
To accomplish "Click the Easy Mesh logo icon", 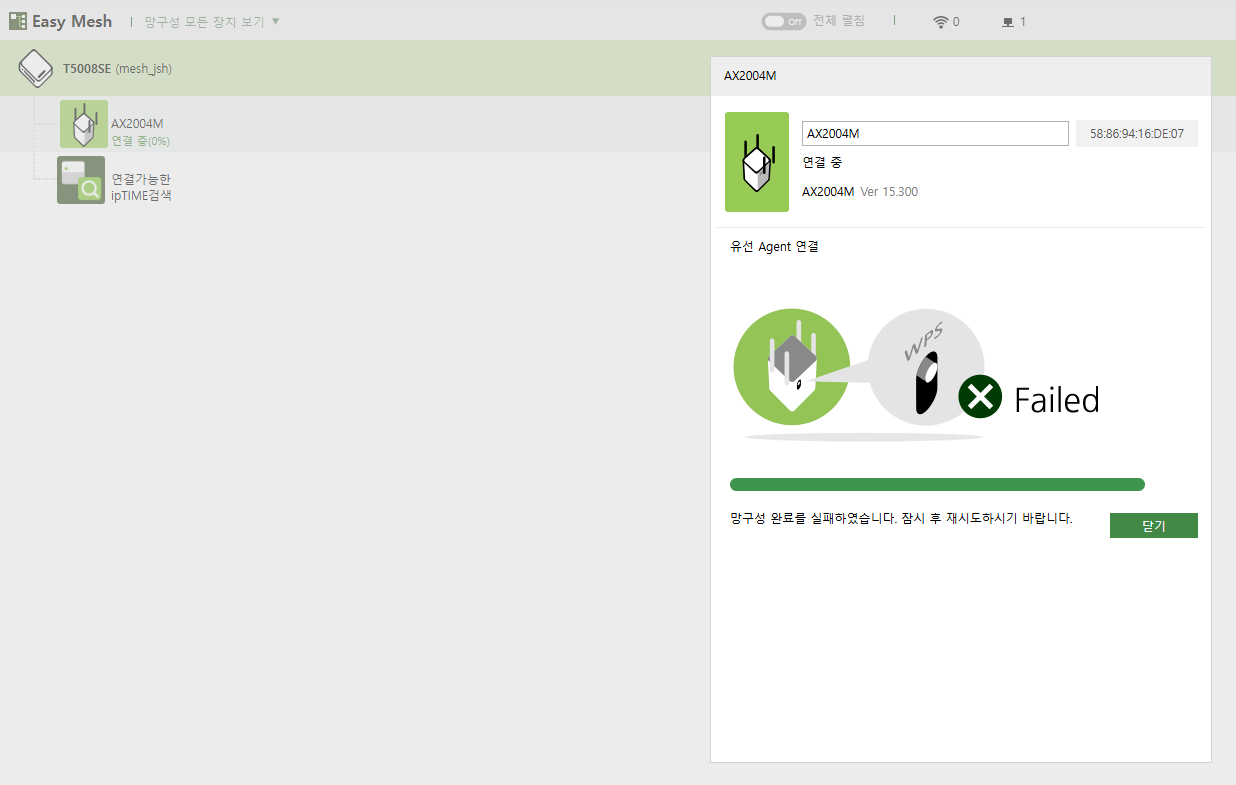I will 18,21.
